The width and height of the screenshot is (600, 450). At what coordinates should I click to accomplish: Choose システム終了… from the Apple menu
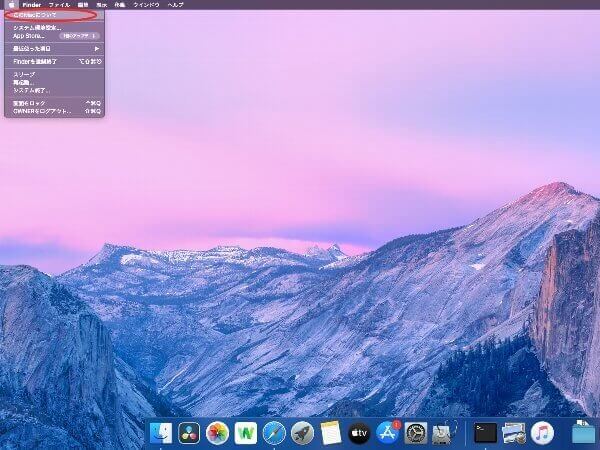pos(54,91)
